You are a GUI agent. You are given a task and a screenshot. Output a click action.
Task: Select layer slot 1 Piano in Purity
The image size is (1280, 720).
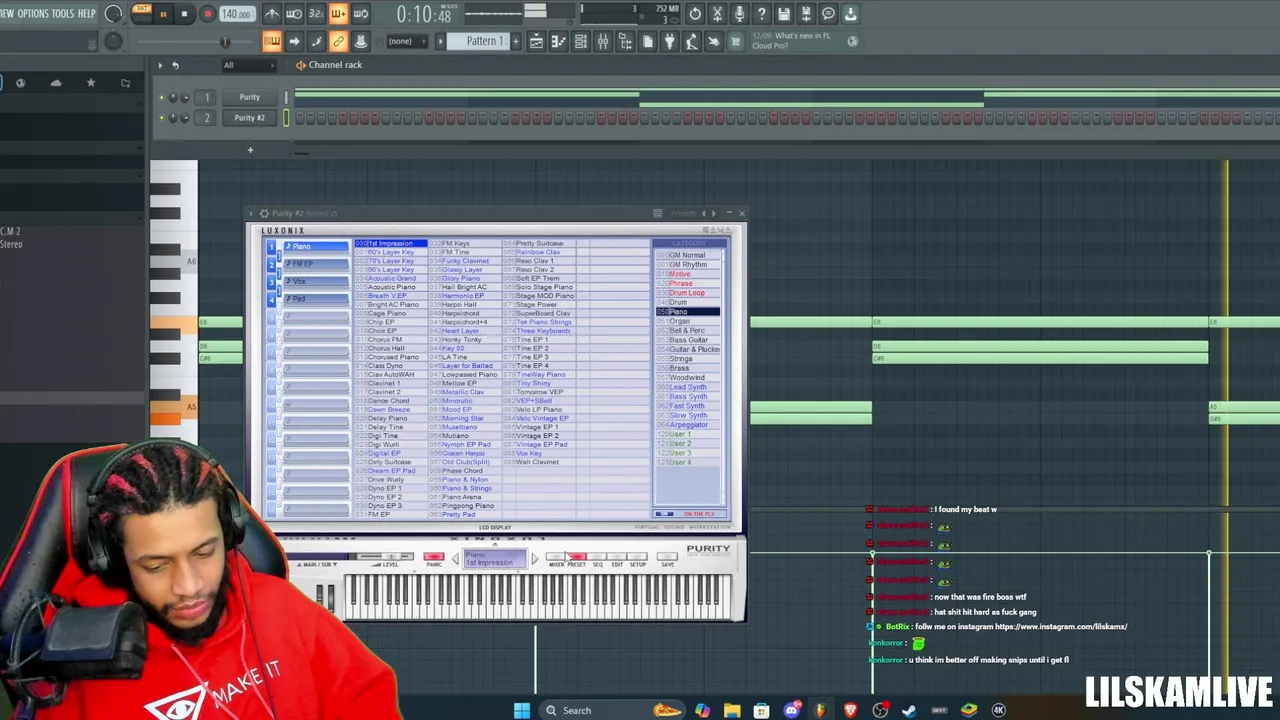[x=315, y=246]
